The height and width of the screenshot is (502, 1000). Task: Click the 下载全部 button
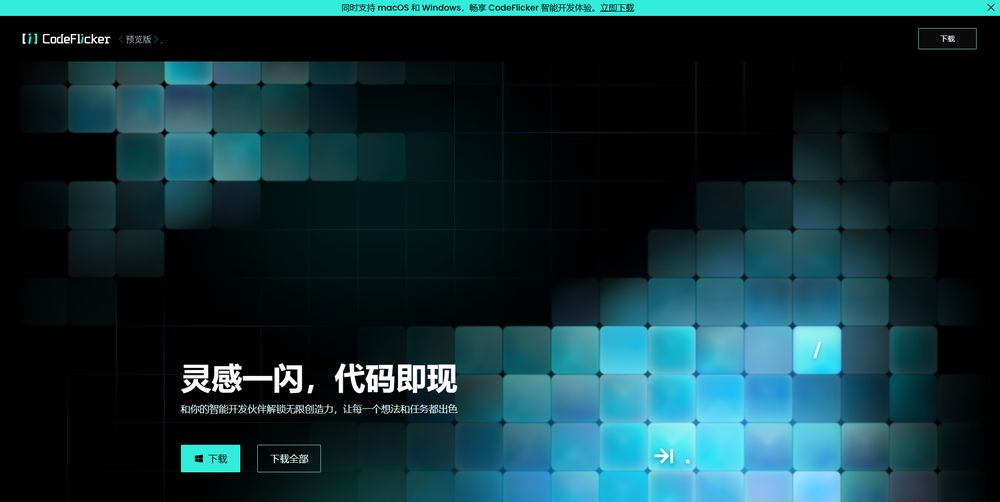pyautogui.click(x=289, y=459)
